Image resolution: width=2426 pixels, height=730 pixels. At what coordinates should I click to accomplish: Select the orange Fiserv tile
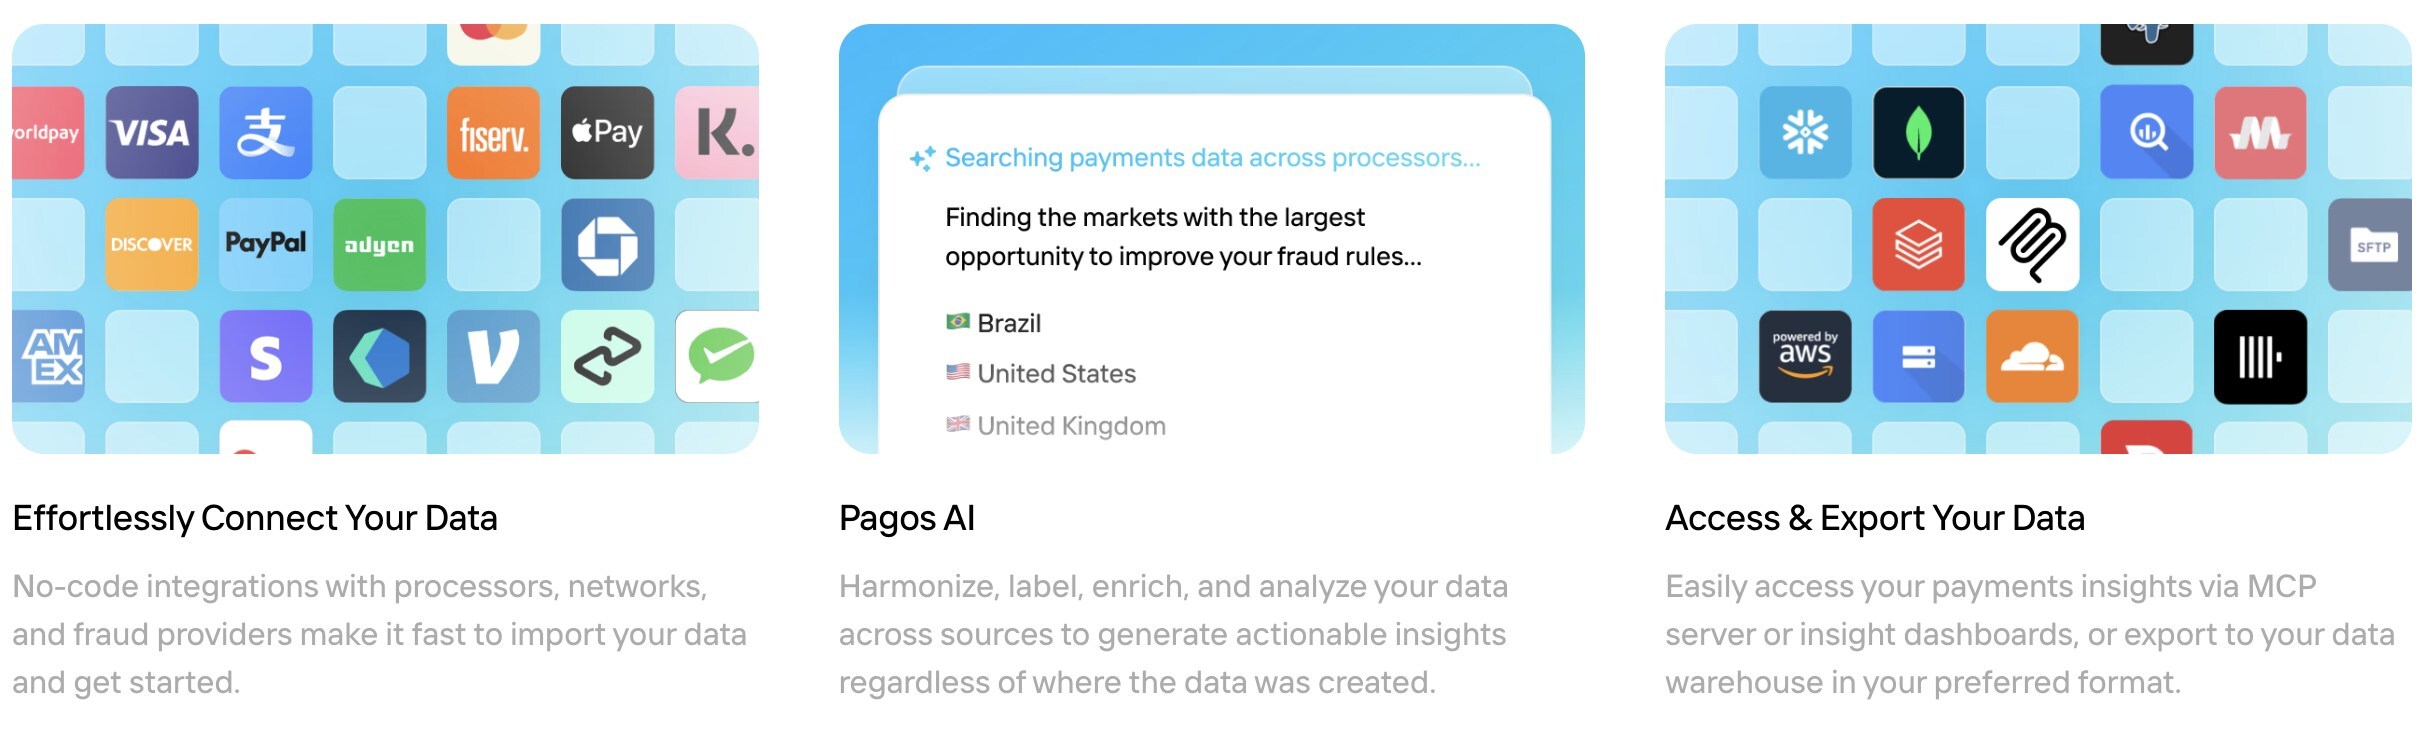493,133
